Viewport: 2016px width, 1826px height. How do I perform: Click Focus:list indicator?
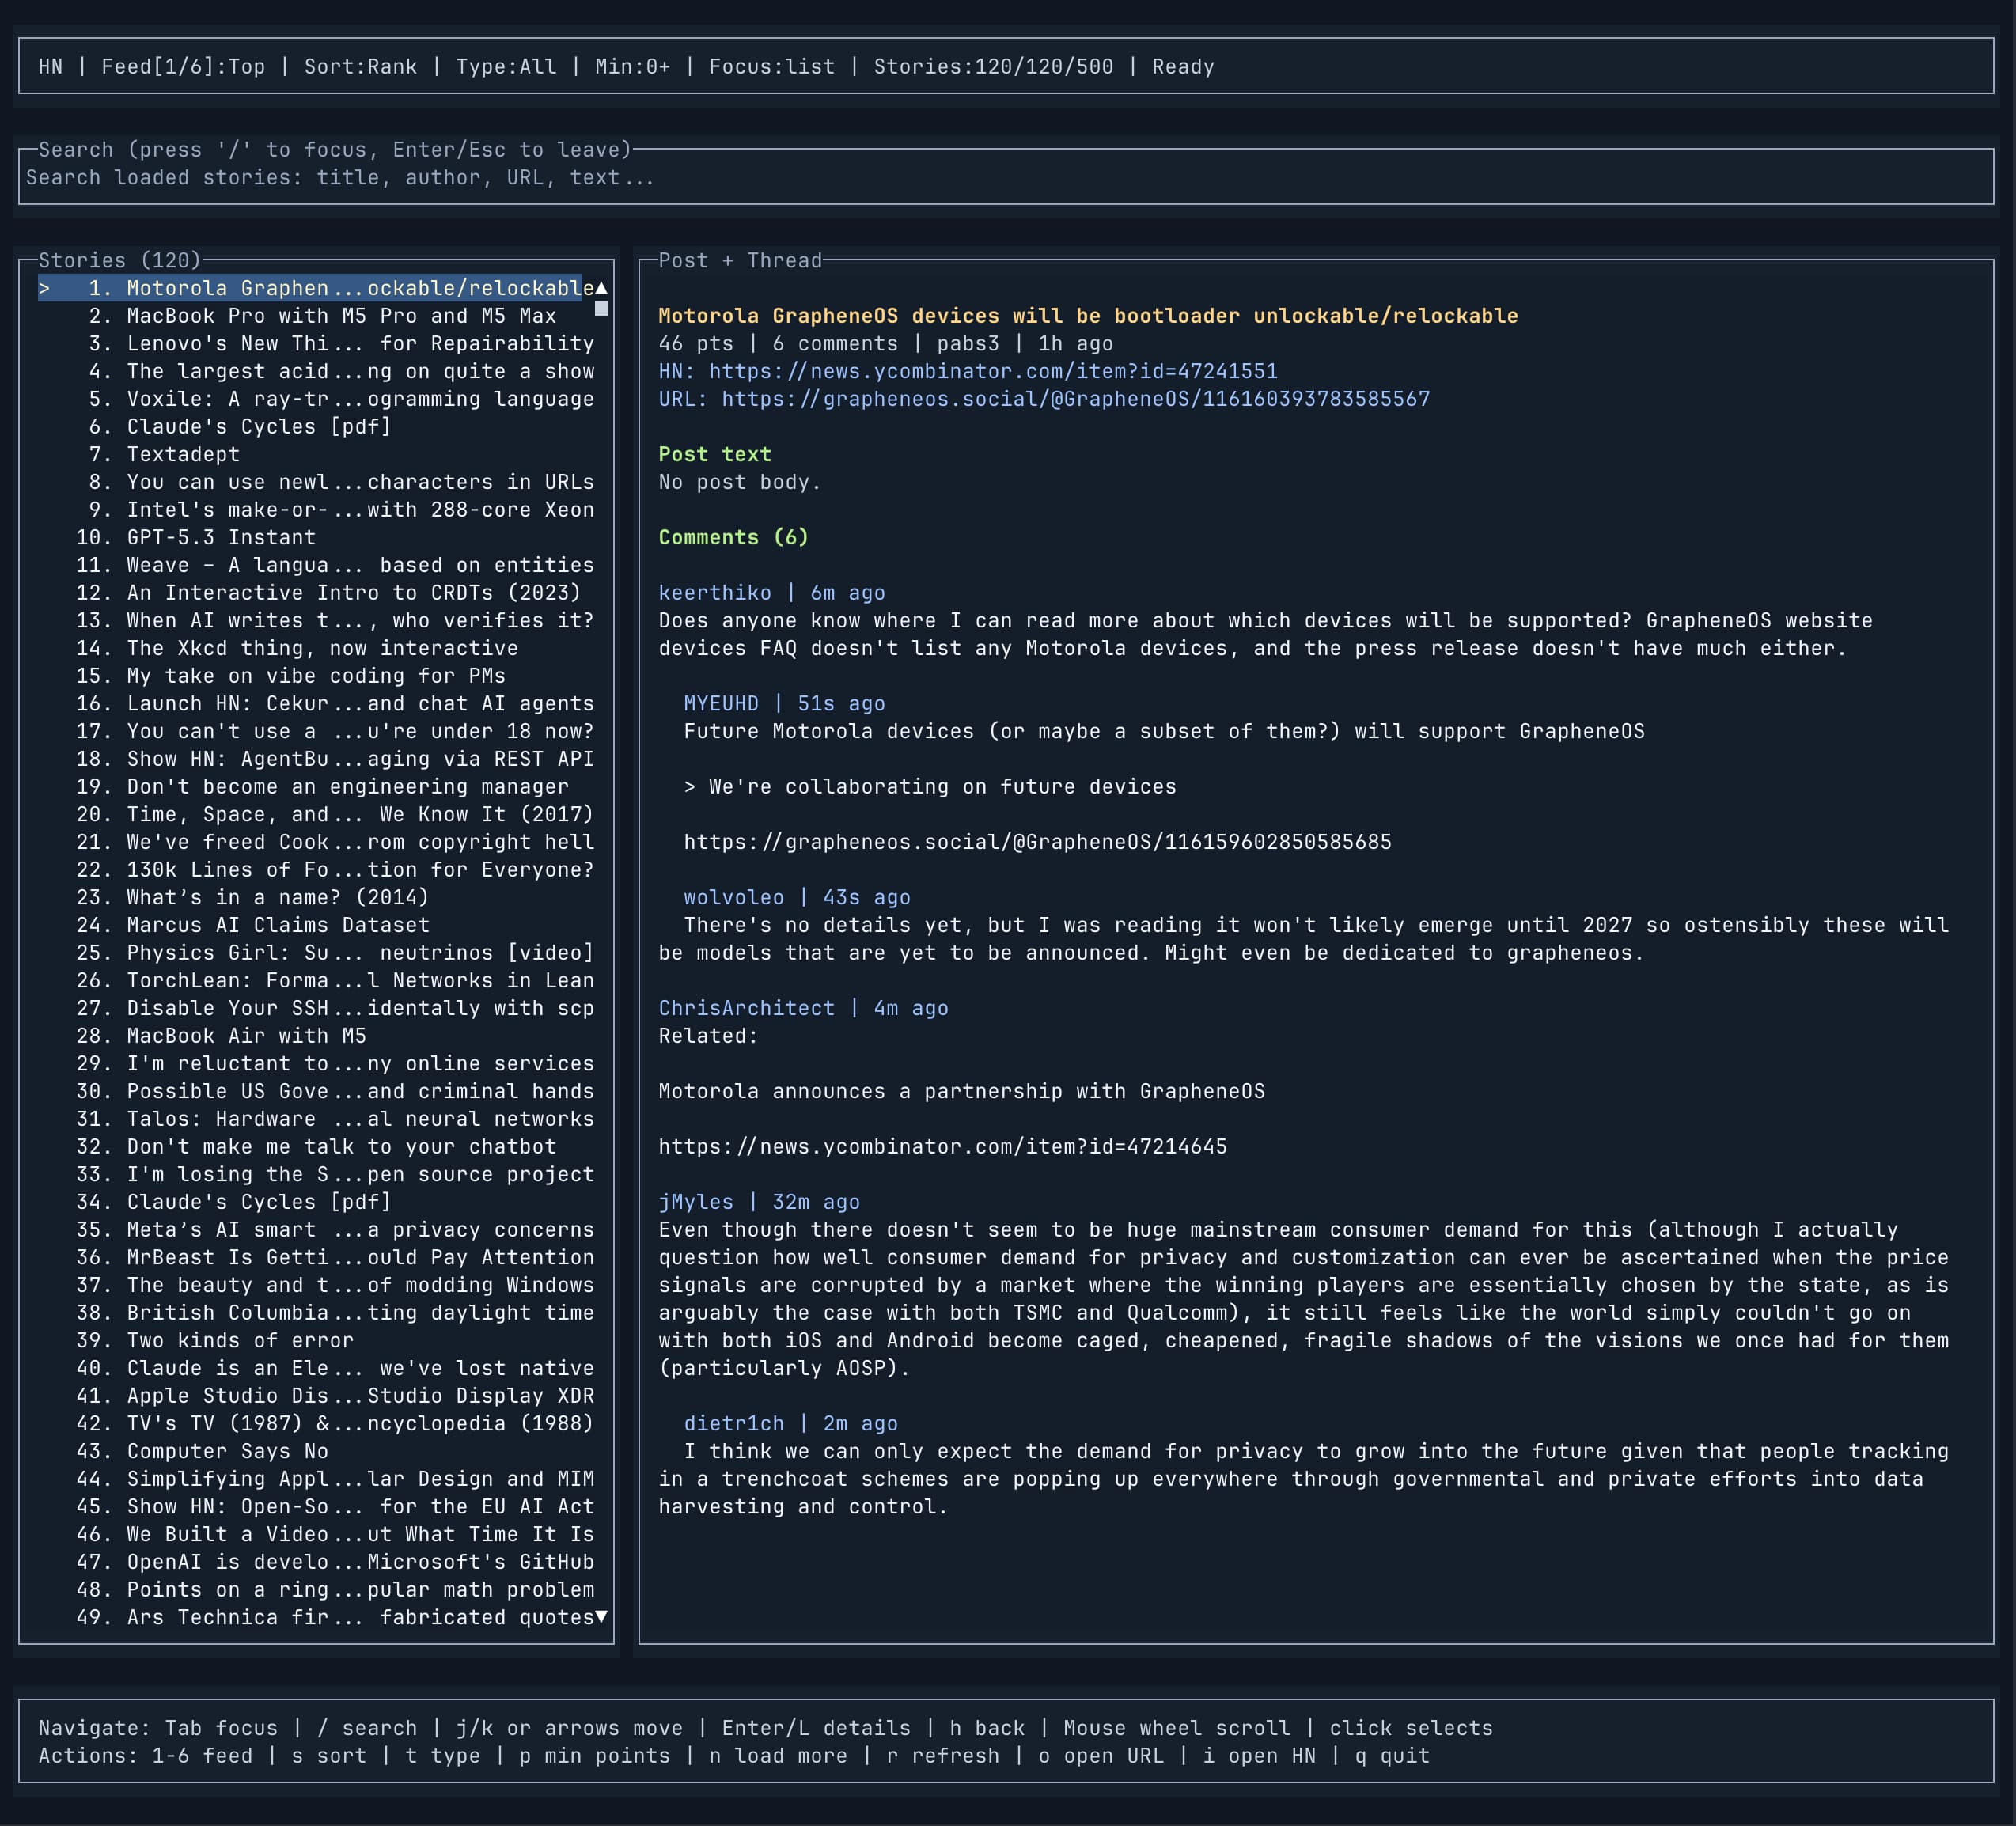(x=772, y=66)
